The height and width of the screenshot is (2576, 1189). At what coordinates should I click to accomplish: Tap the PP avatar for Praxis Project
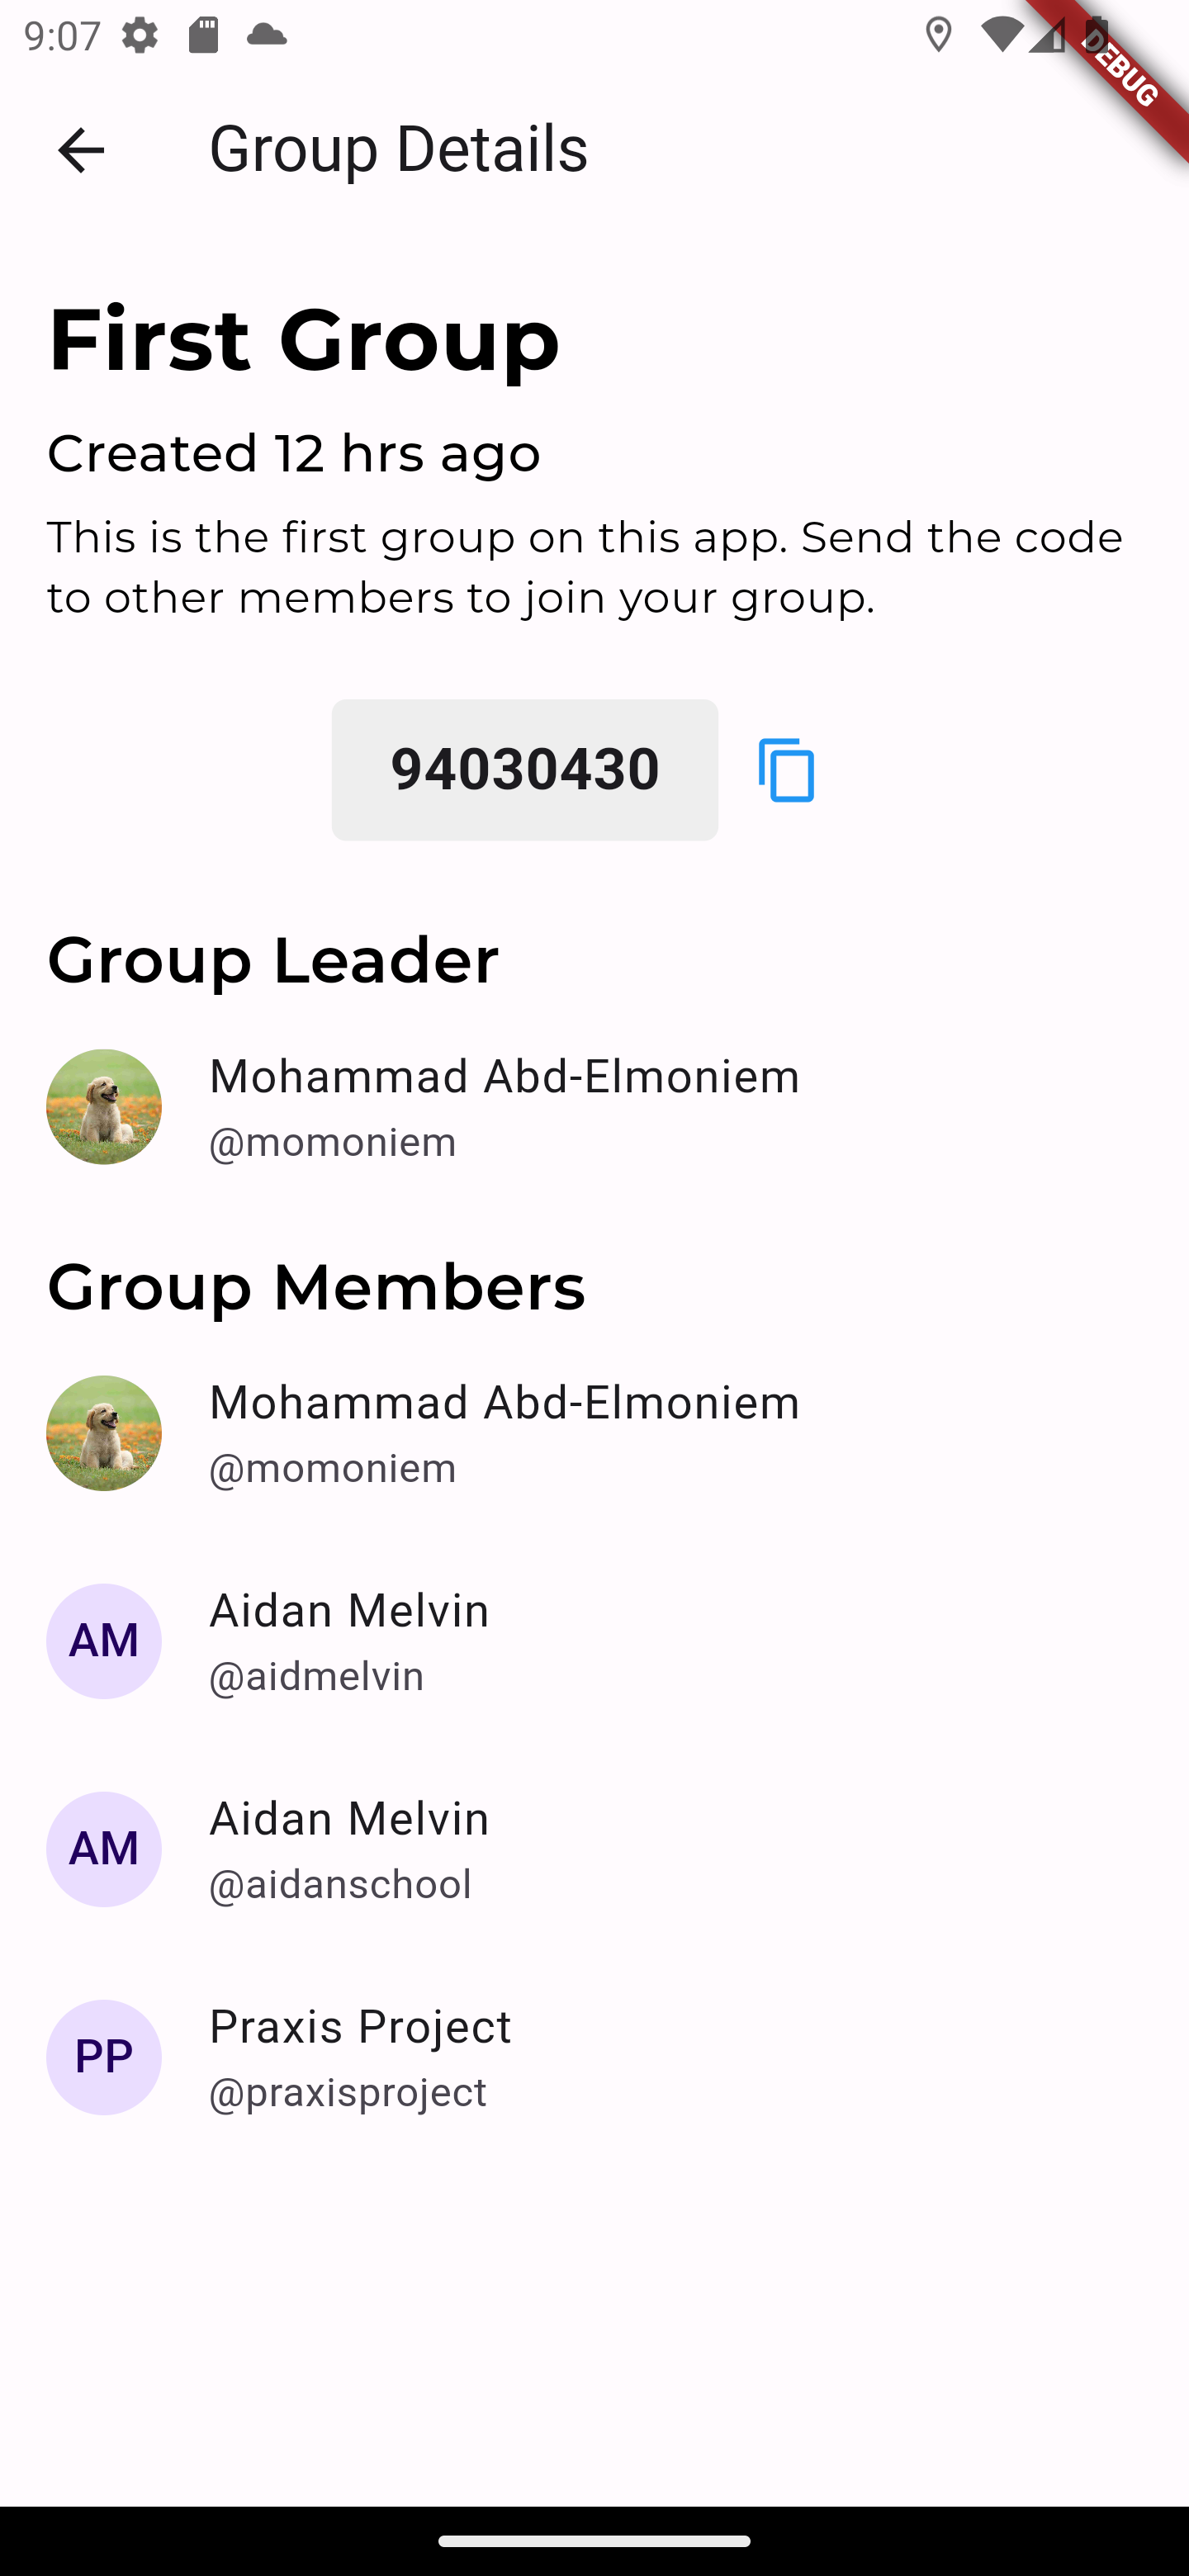click(x=104, y=2057)
